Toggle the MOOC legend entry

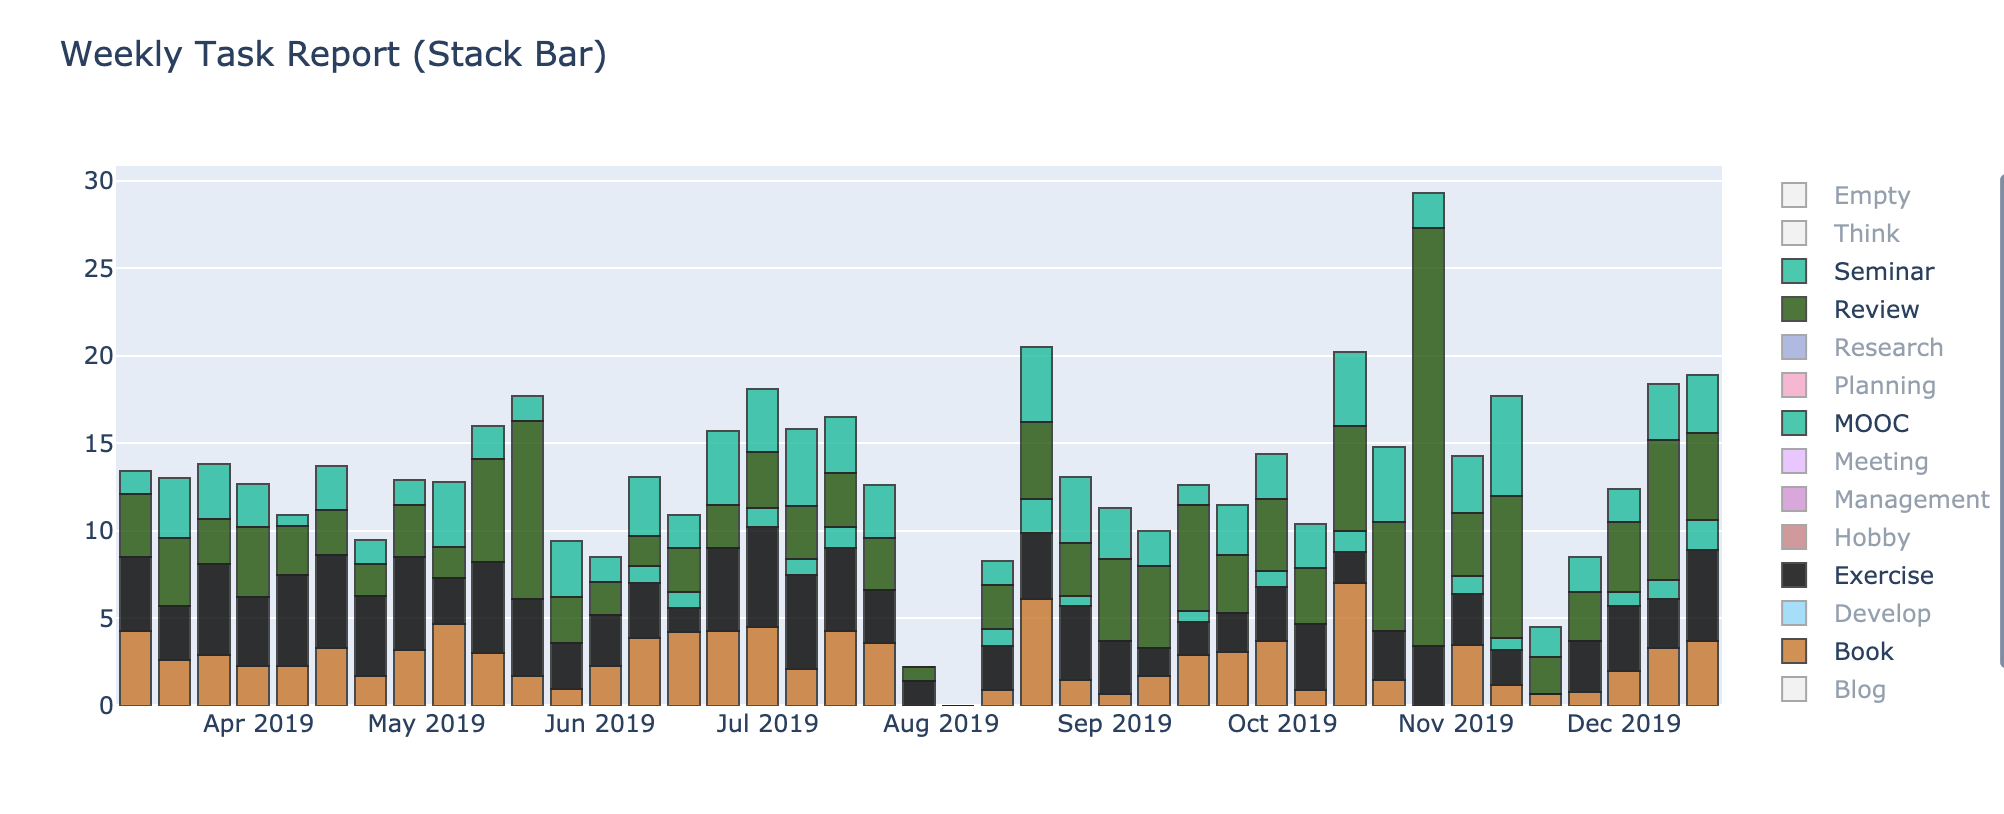coord(1870,423)
